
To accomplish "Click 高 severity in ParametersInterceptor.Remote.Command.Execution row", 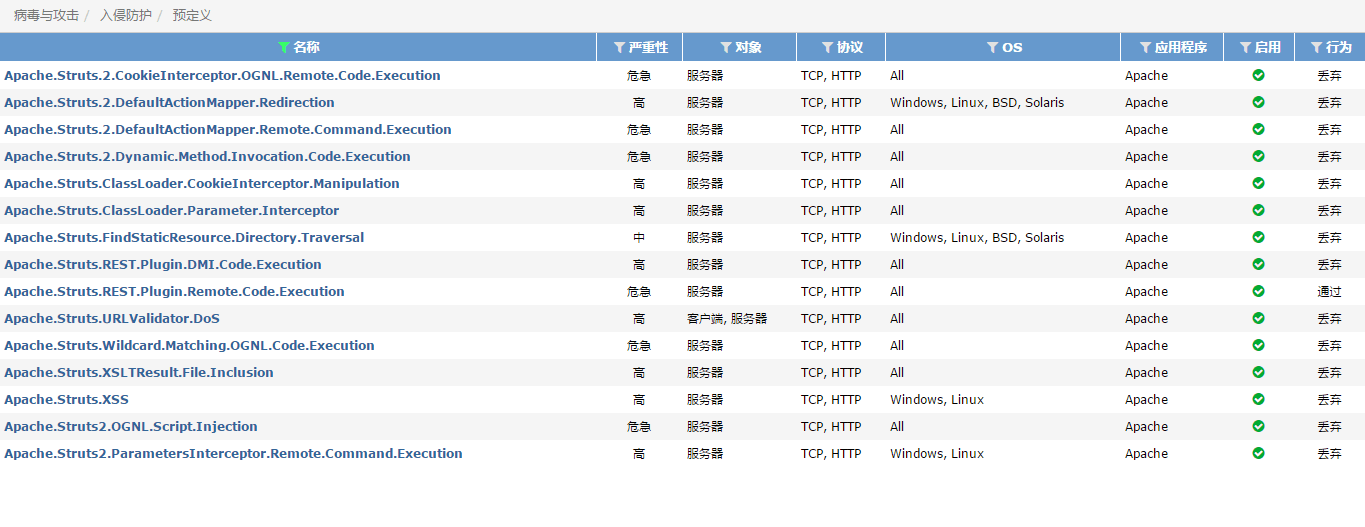I will (x=639, y=453).
